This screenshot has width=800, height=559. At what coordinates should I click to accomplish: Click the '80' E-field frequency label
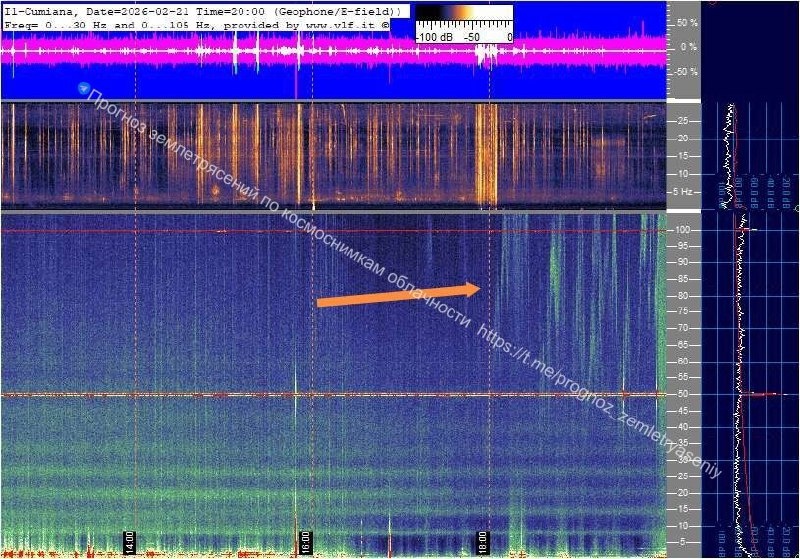coord(683,296)
